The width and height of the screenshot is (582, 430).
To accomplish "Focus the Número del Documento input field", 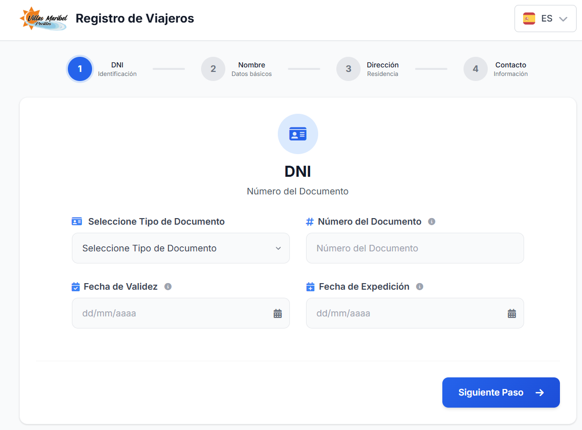I will click(415, 248).
